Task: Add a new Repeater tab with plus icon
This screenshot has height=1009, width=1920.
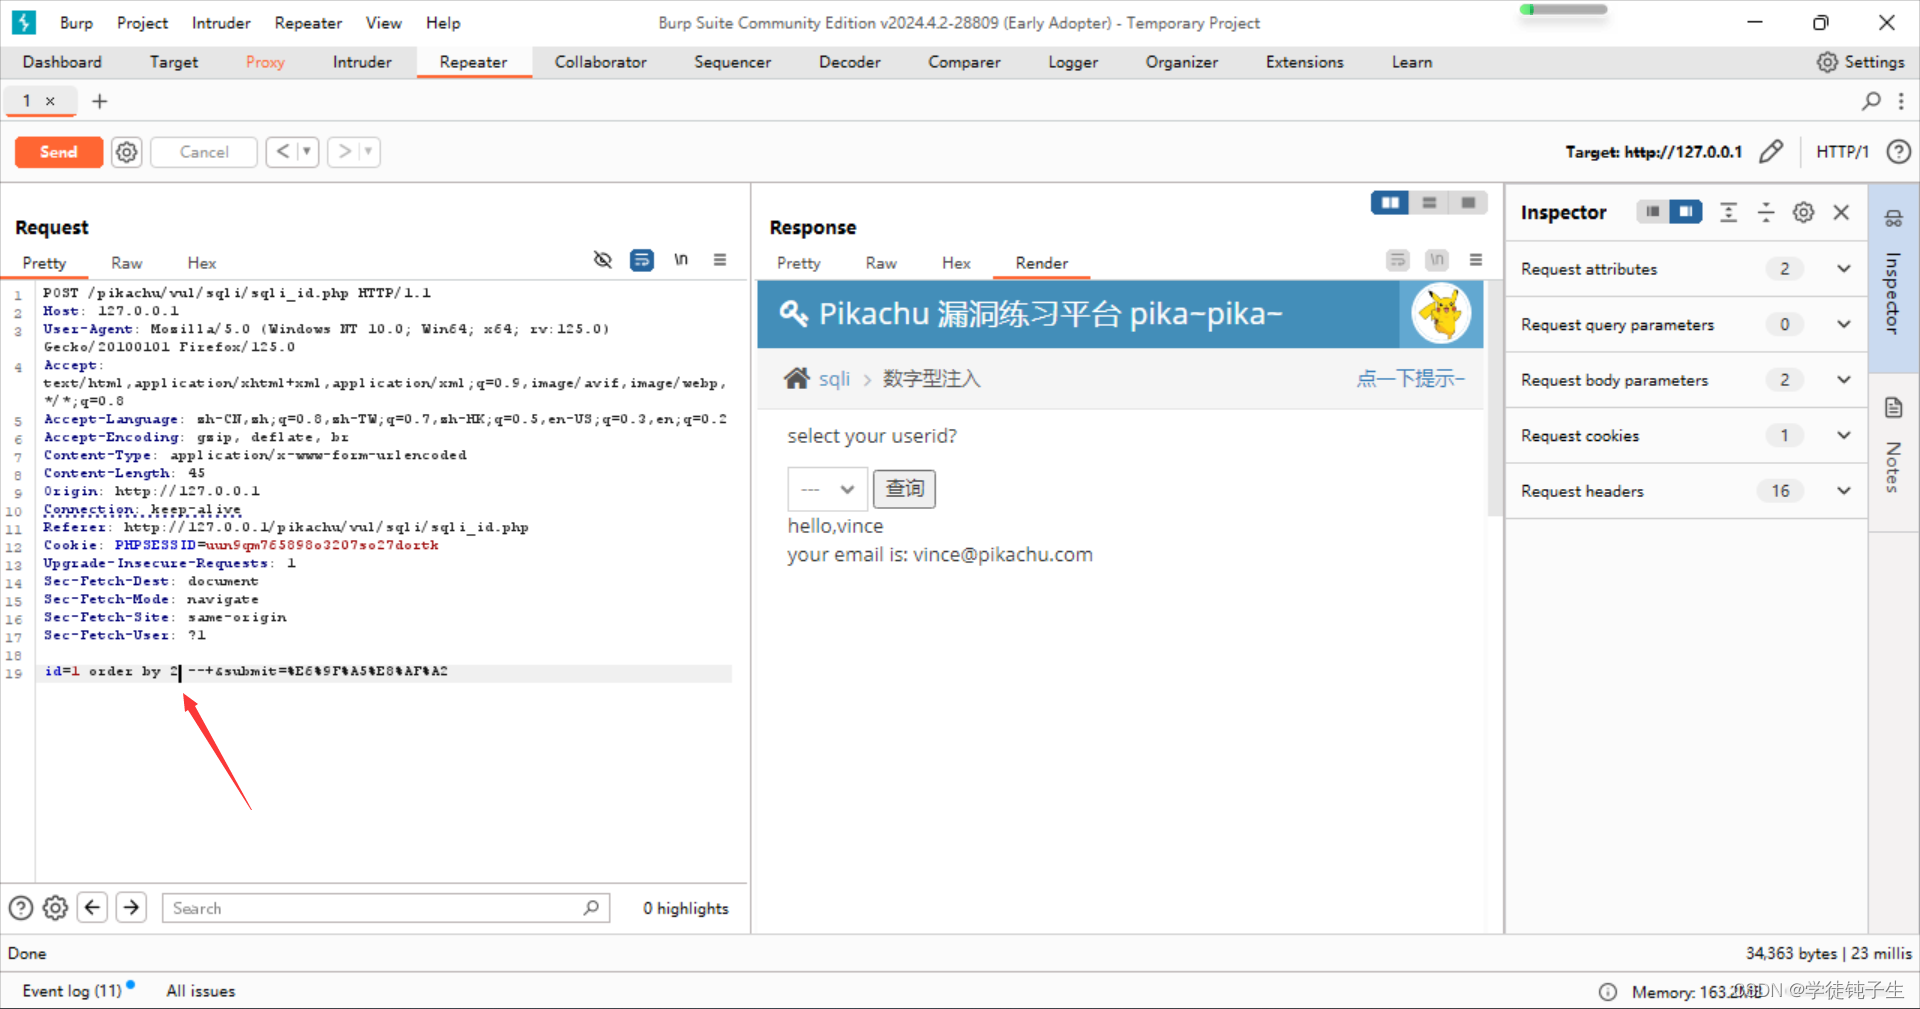Action: pos(99,101)
